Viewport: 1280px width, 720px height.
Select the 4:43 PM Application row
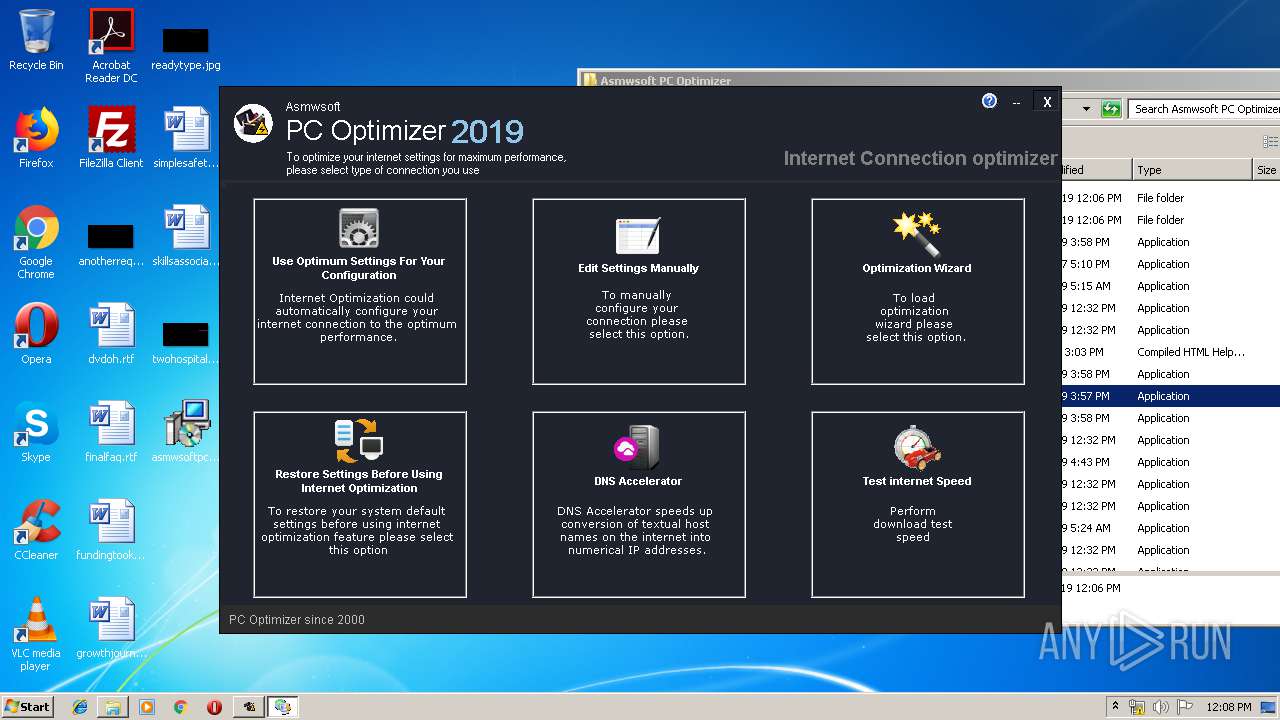[x=1171, y=462]
